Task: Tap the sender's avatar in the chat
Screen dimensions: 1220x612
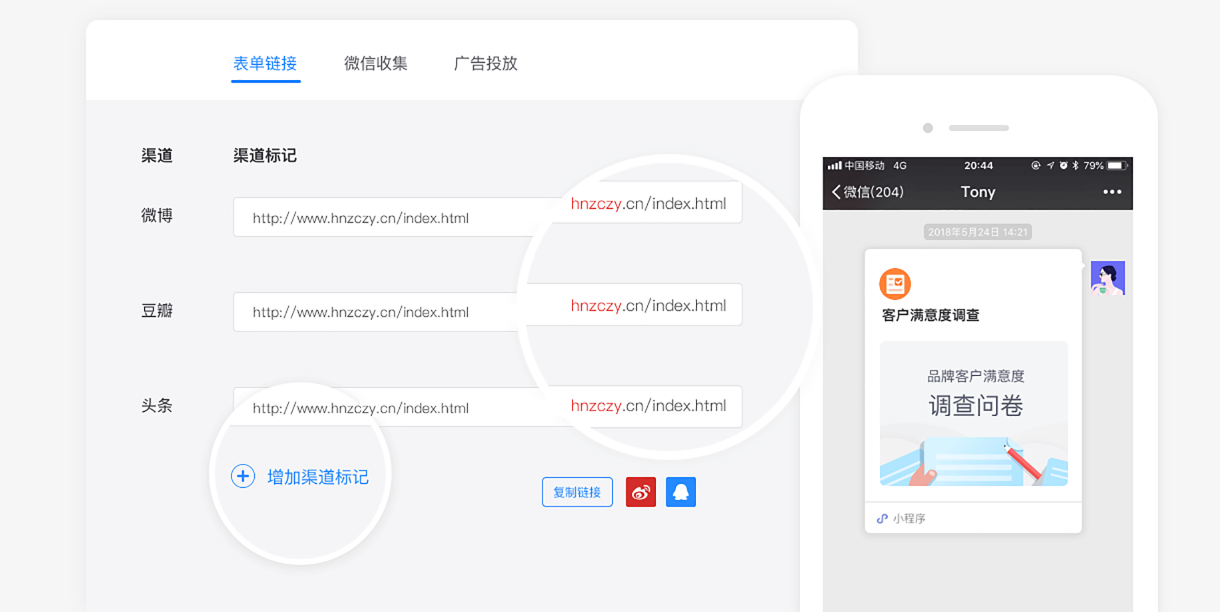Action: 1108,278
